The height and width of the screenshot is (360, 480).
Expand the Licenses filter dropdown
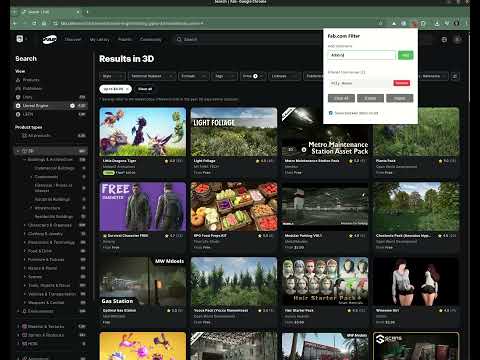tap(284, 76)
